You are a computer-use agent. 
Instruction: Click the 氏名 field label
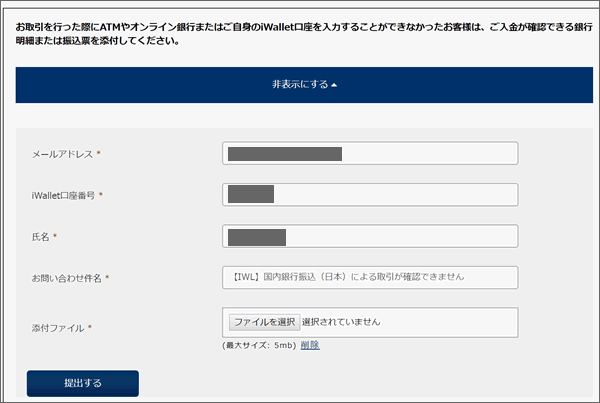pos(40,237)
